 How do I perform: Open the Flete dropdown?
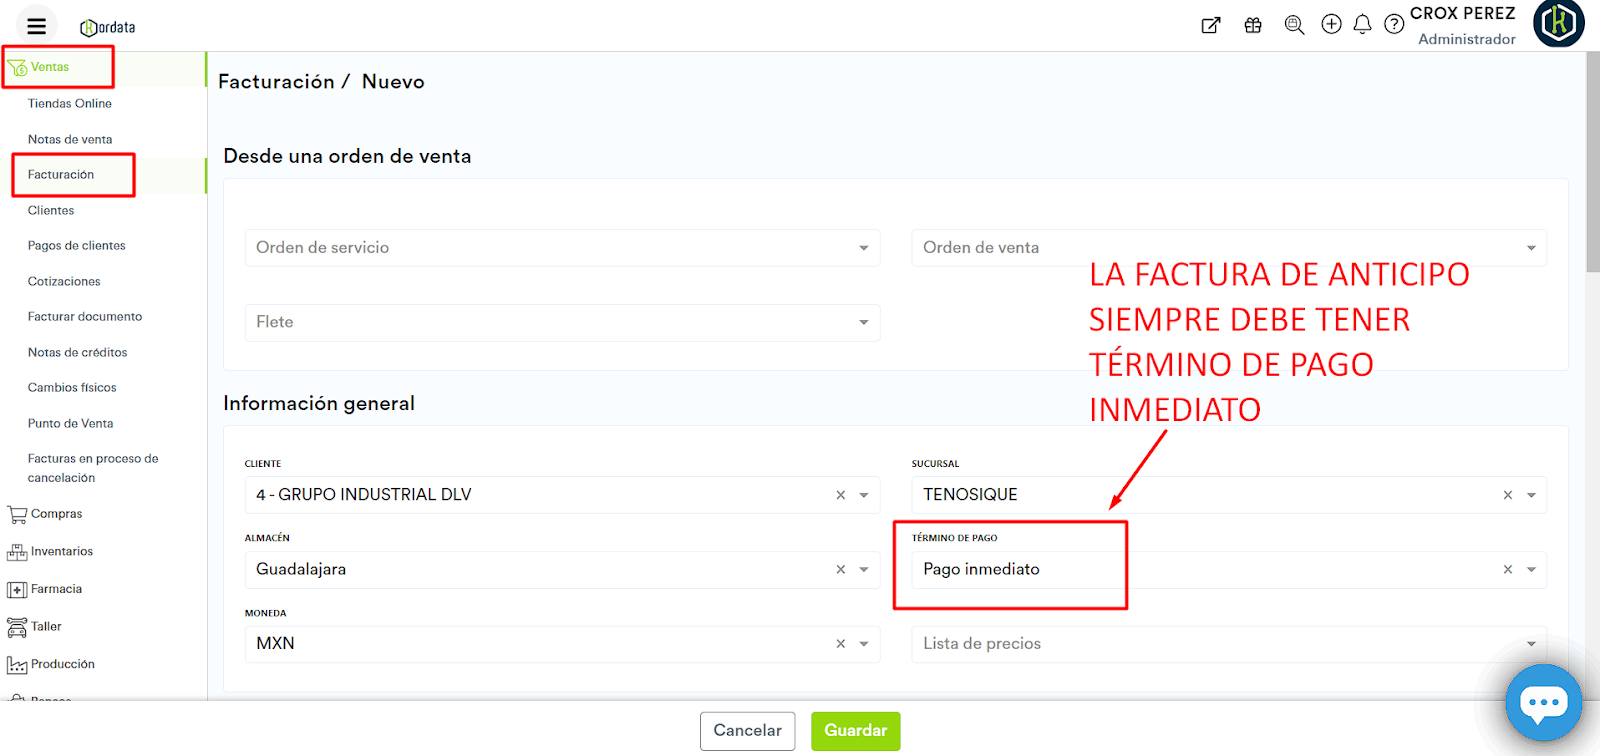[863, 322]
